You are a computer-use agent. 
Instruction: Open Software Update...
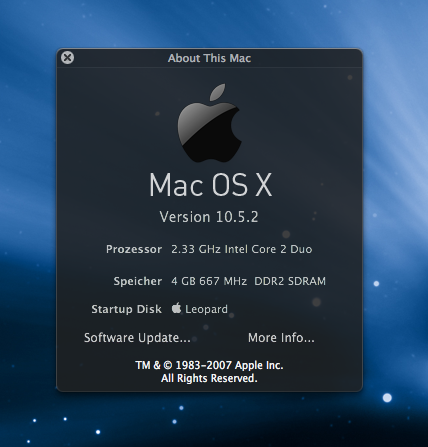[137, 338]
